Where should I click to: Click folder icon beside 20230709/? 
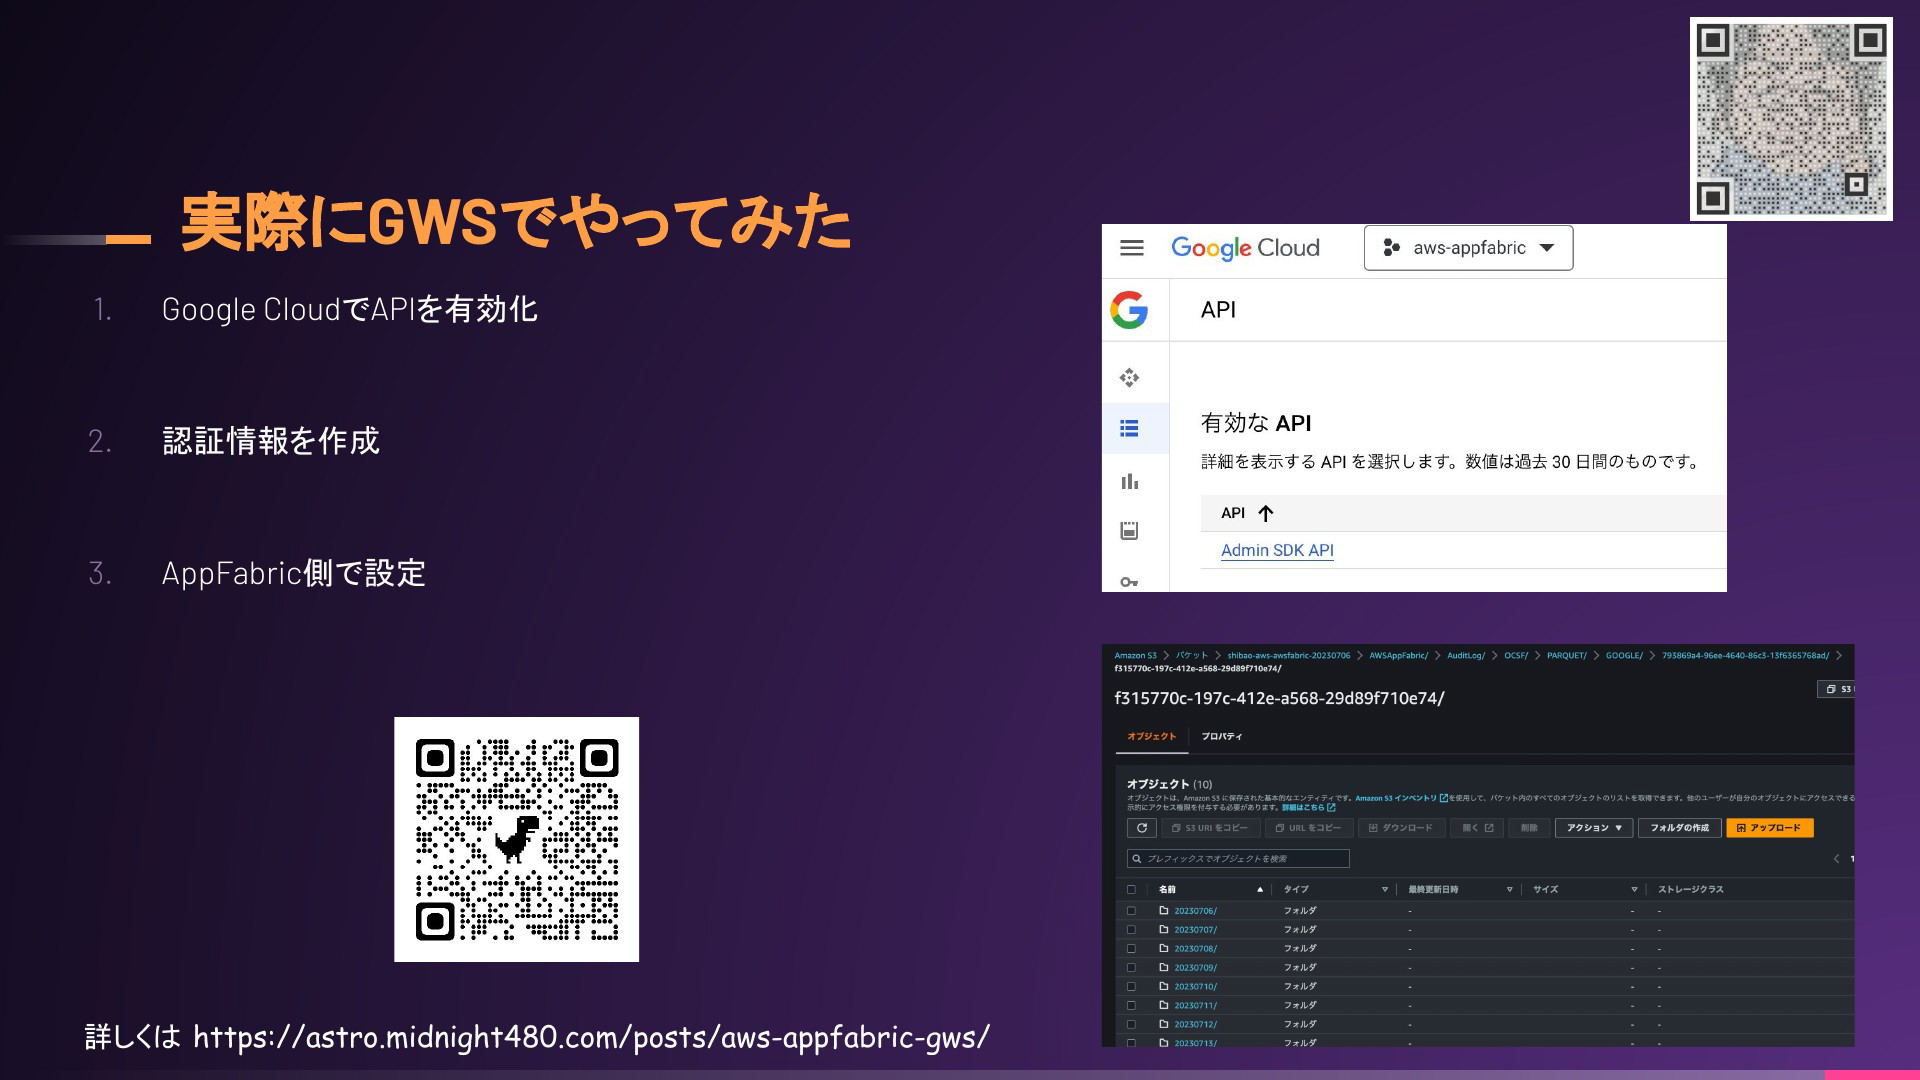[x=1164, y=967]
